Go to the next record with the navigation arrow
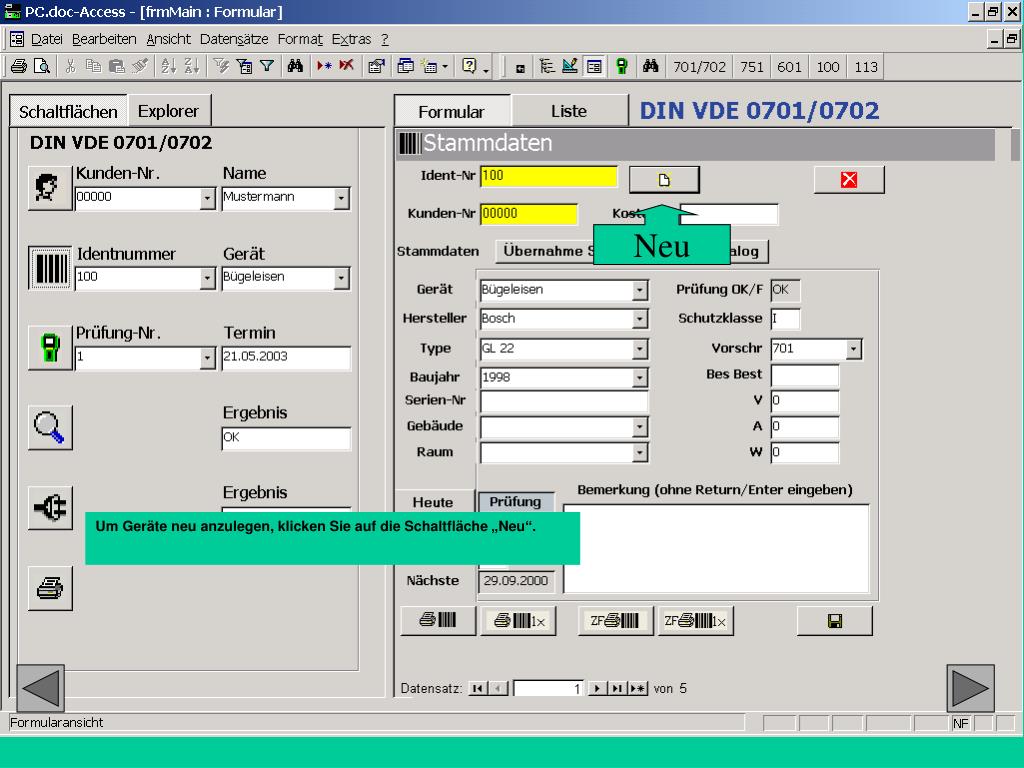 coord(597,688)
